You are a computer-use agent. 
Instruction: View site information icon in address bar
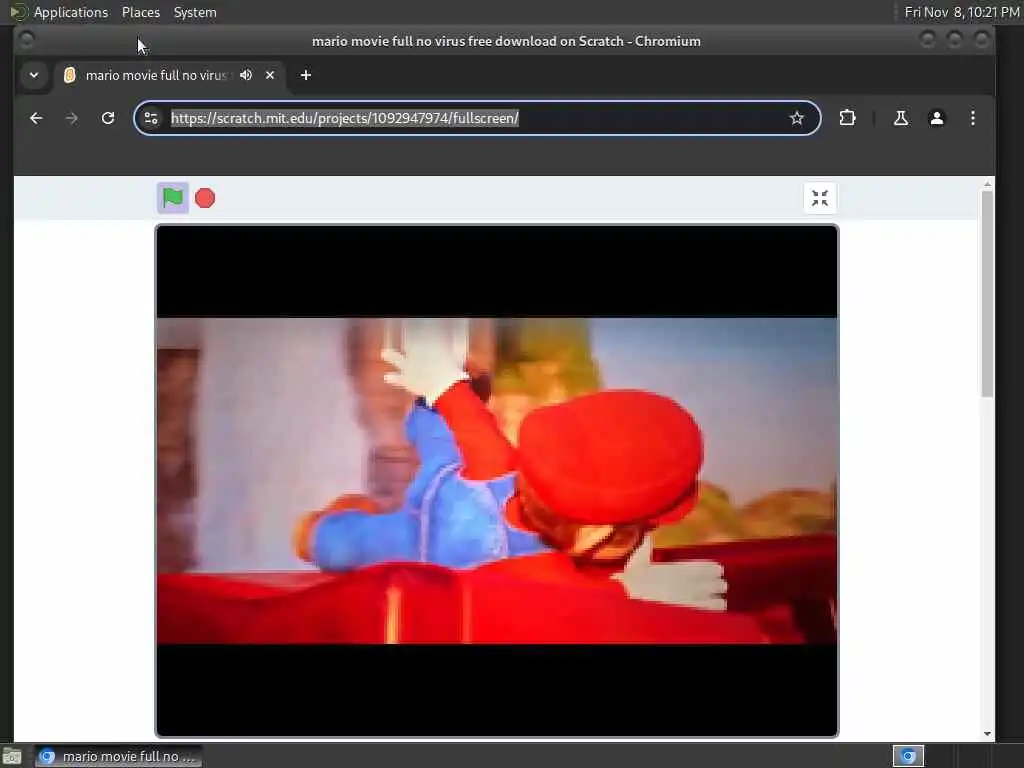(x=151, y=118)
